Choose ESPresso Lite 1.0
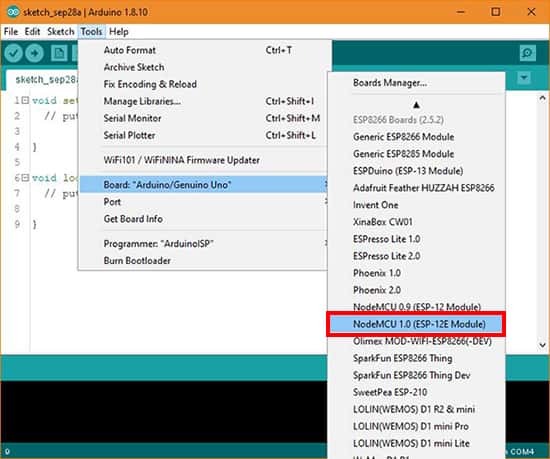550x459 pixels. (416, 239)
